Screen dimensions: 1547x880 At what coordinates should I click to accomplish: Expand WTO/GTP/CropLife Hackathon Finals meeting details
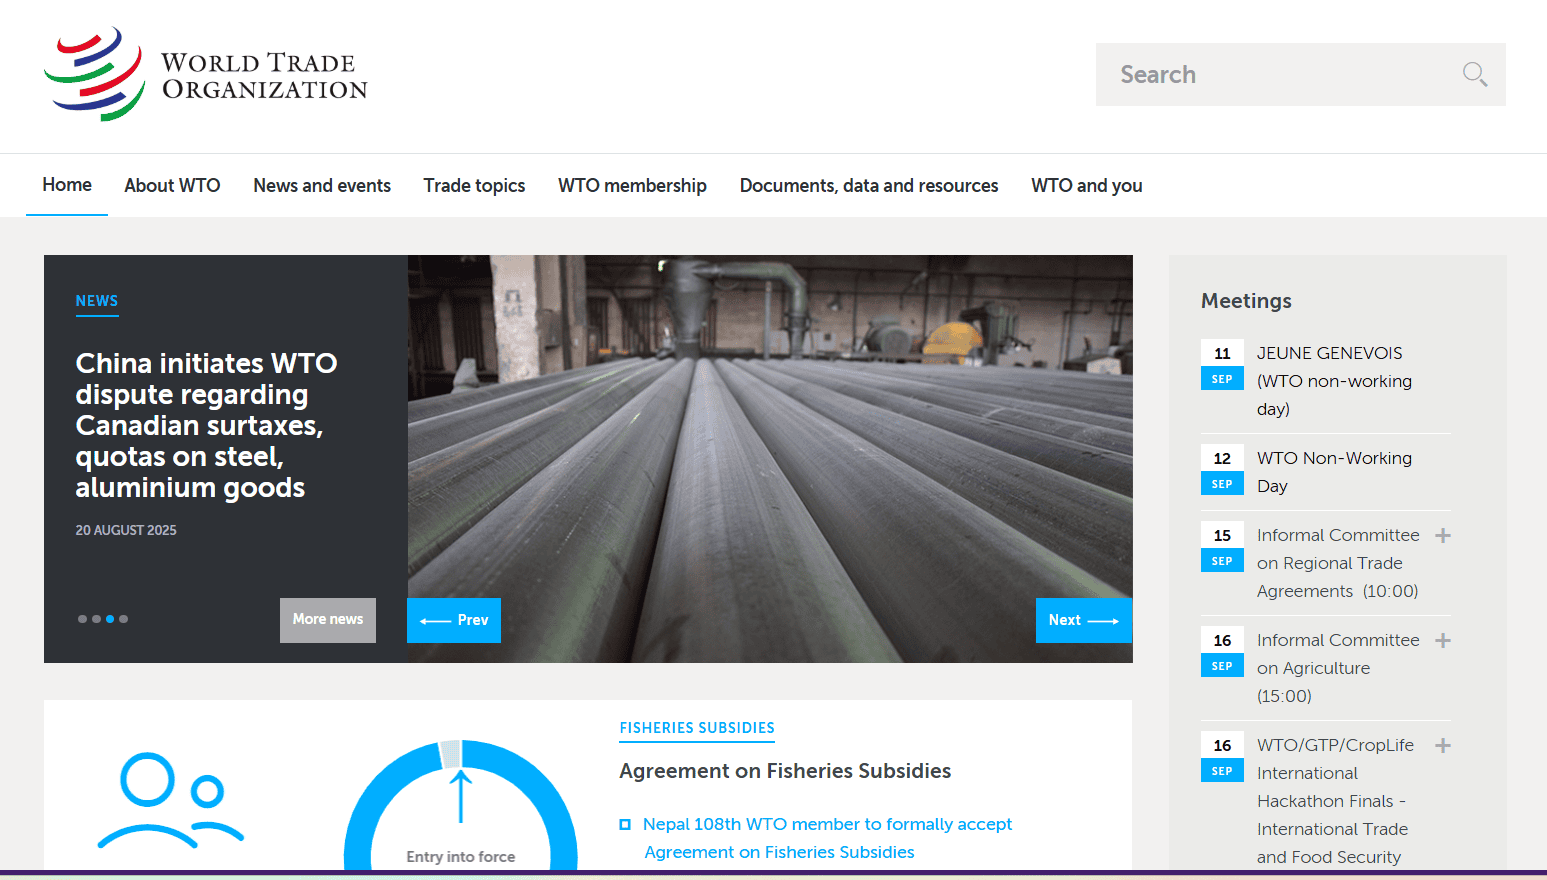[1442, 746]
